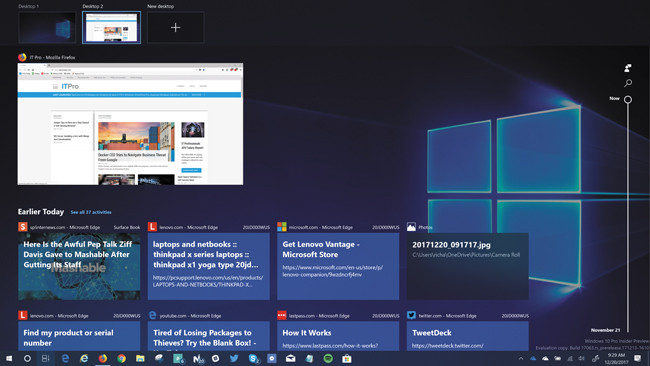650x366 pixels.
Task: Click the lastpass.com red icon on card
Action: 281,315
